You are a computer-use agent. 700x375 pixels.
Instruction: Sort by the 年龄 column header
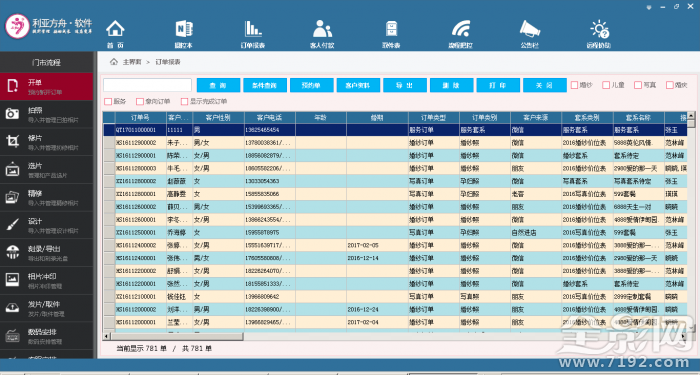pos(321,118)
